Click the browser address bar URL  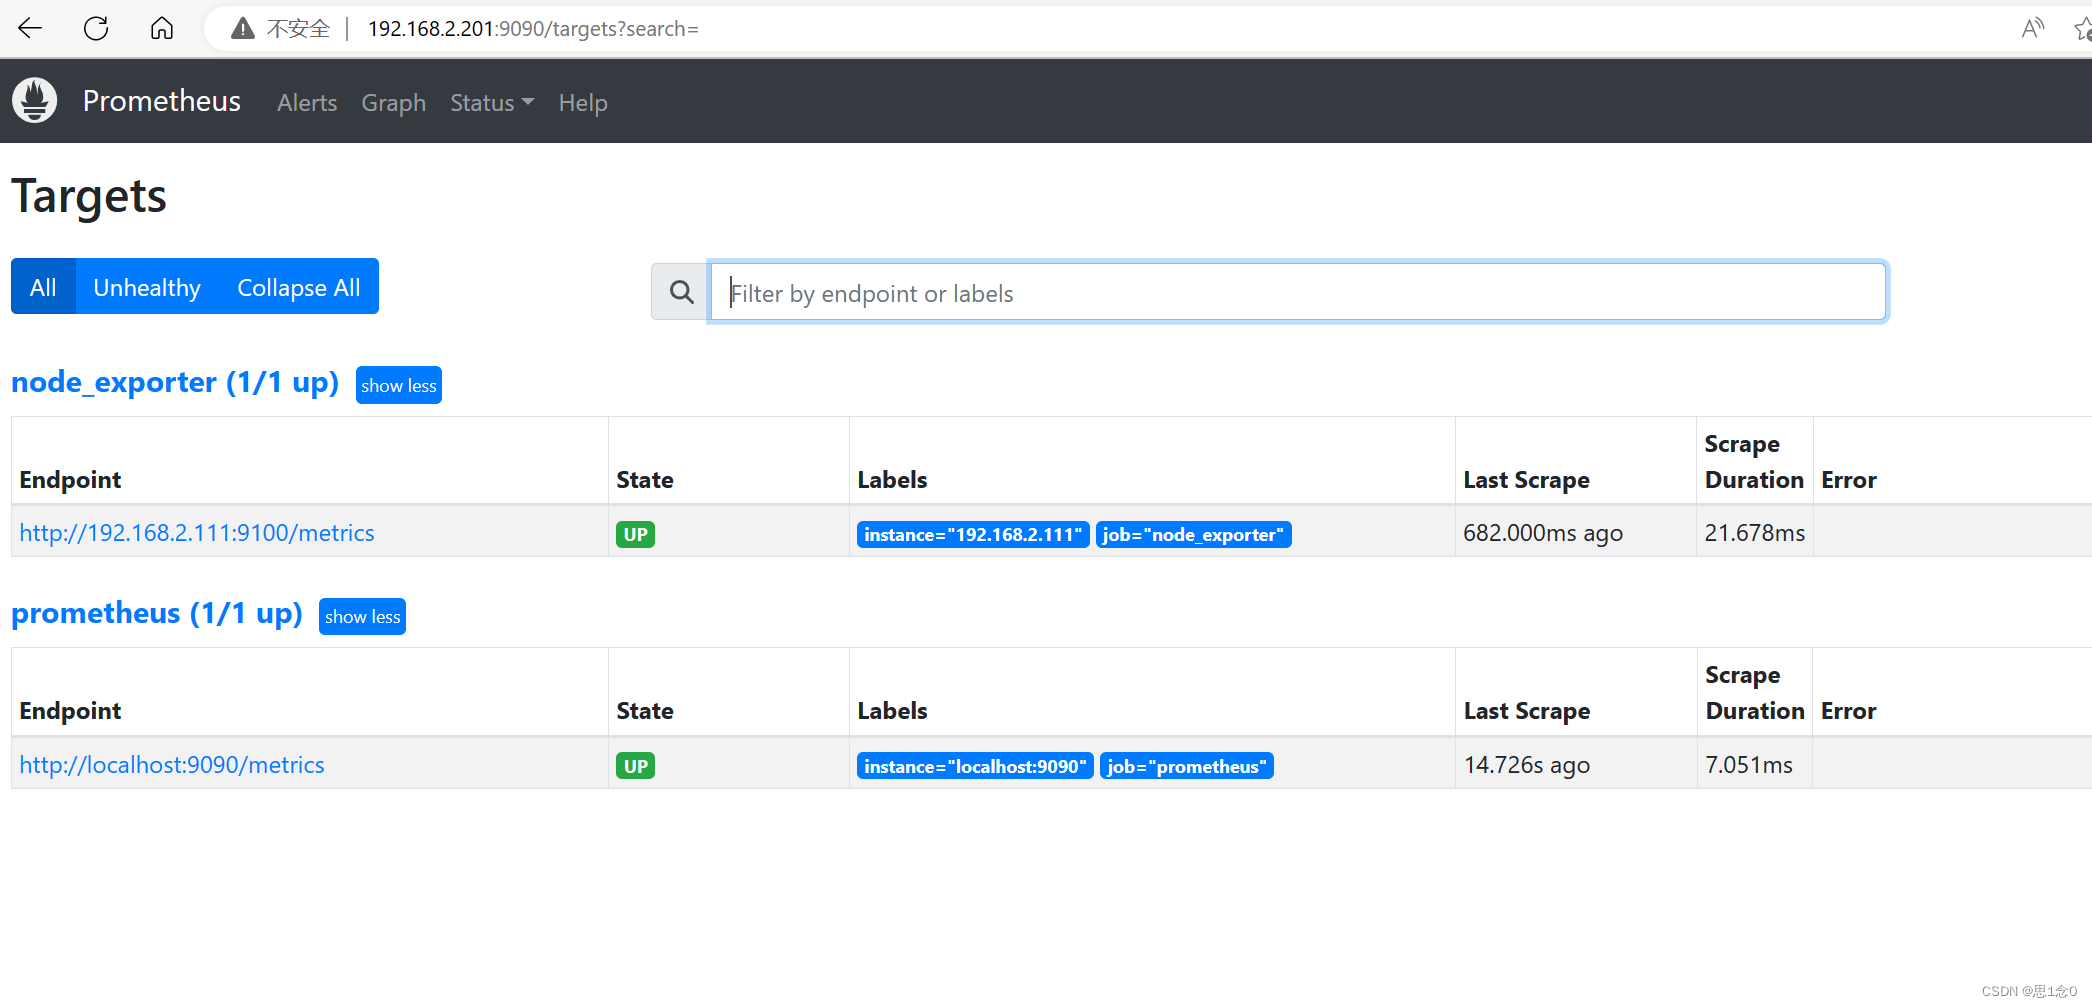point(533,29)
